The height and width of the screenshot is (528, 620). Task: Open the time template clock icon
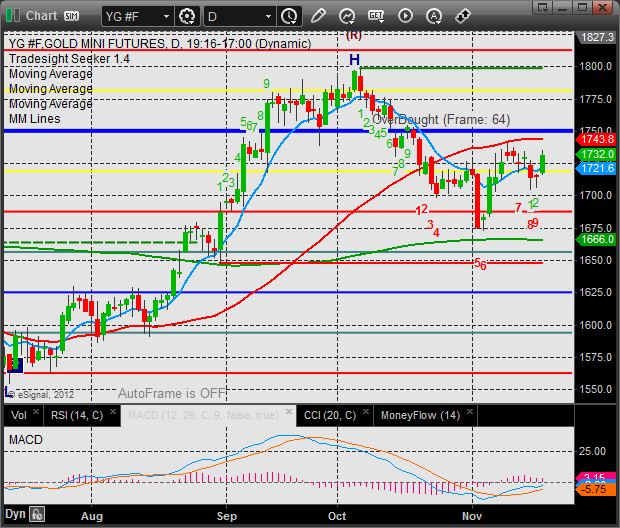(x=289, y=16)
